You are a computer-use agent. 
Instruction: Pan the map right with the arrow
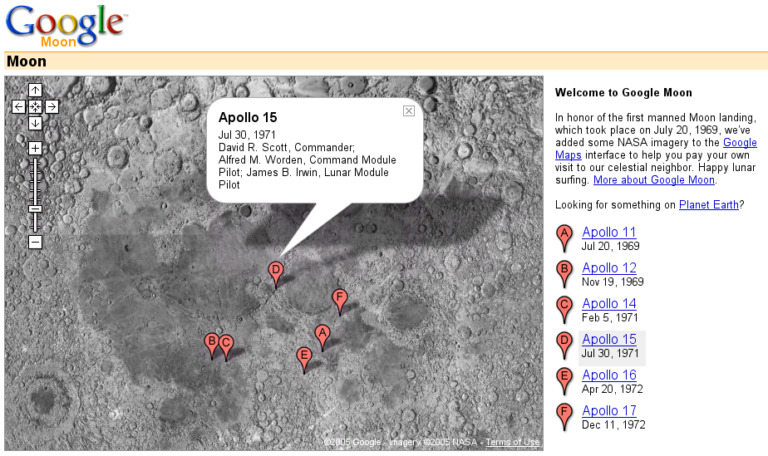pos(52,106)
